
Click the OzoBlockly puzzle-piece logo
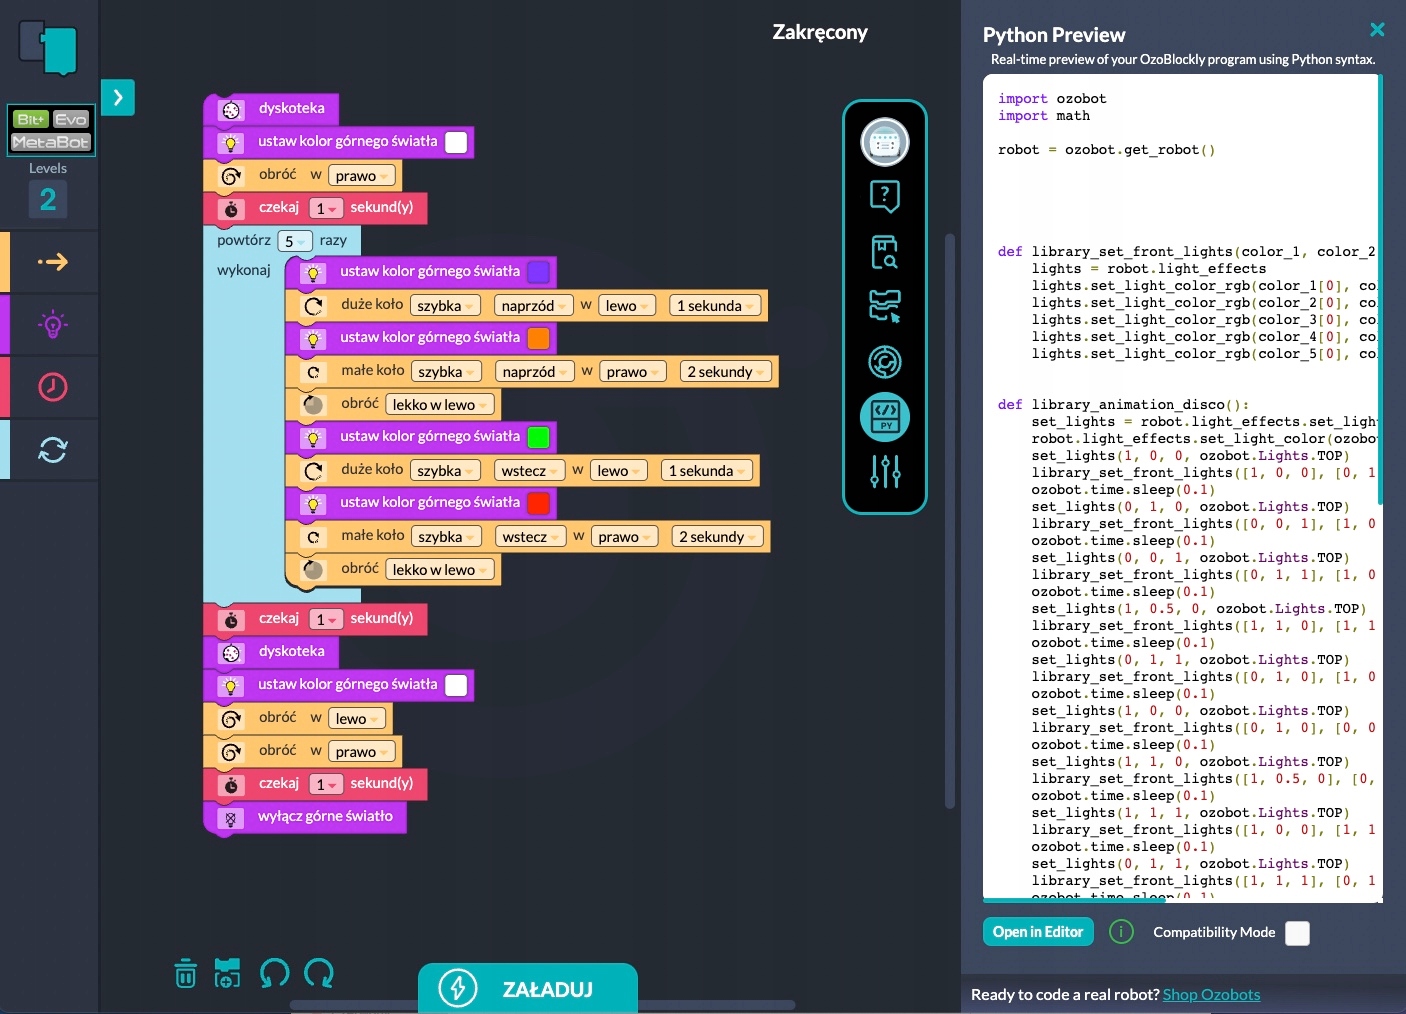[48, 46]
